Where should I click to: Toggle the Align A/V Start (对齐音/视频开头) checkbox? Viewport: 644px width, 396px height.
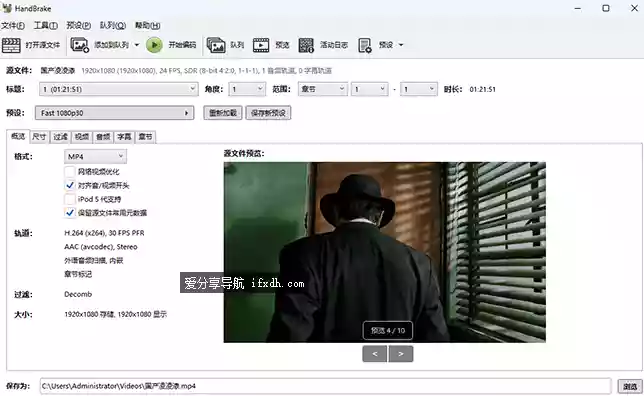[x=70, y=185]
